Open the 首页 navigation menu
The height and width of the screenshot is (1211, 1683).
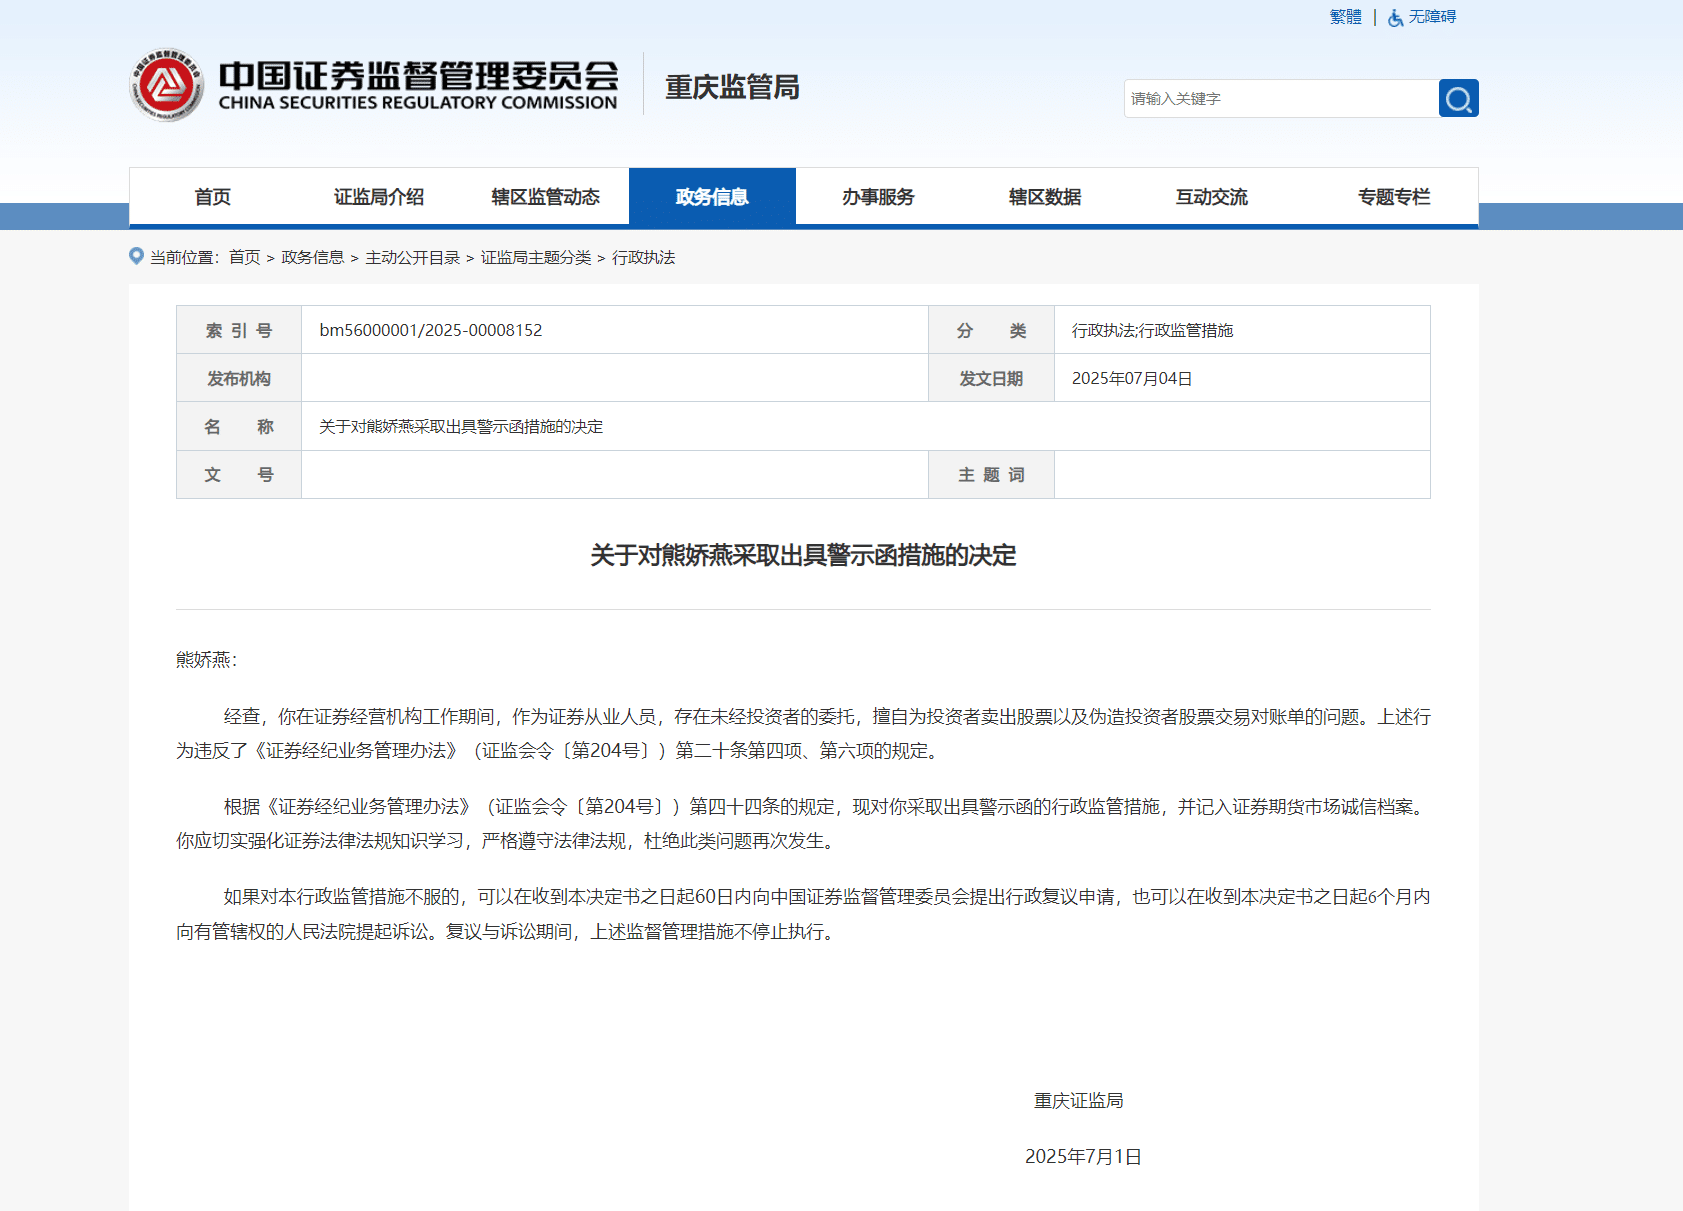213,196
